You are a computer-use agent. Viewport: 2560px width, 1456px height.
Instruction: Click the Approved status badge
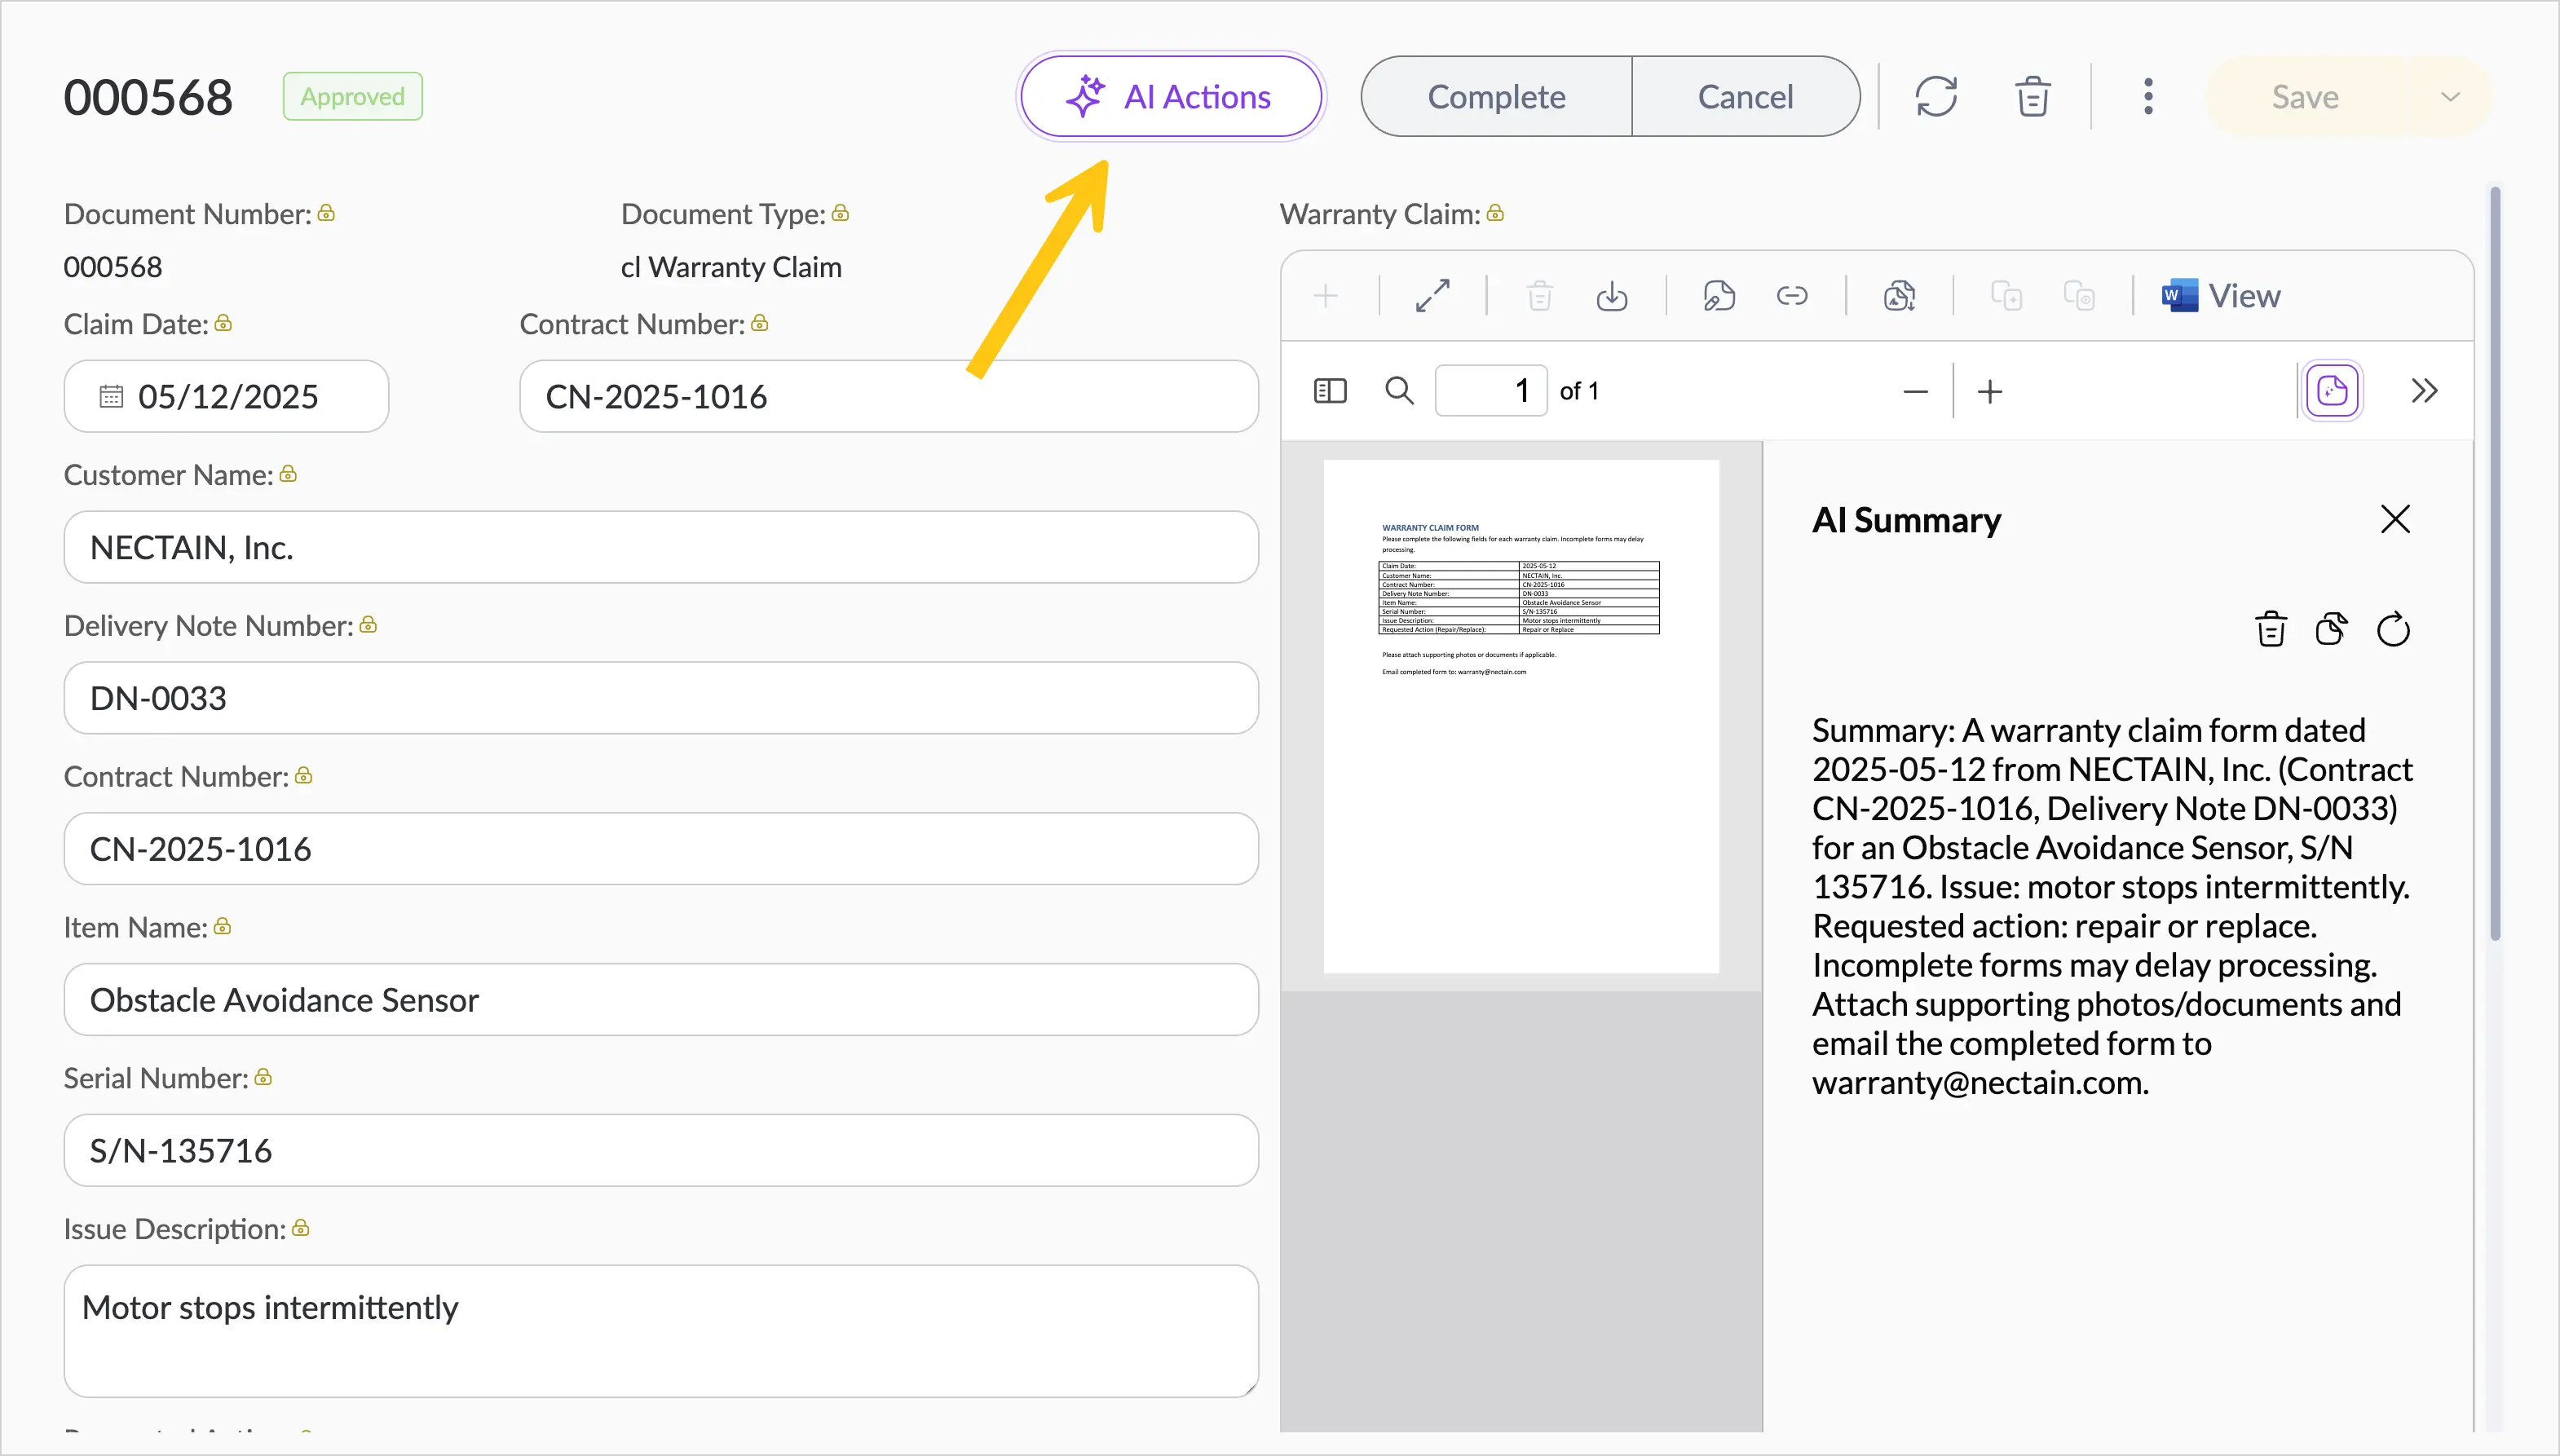(x=352, y=96)
